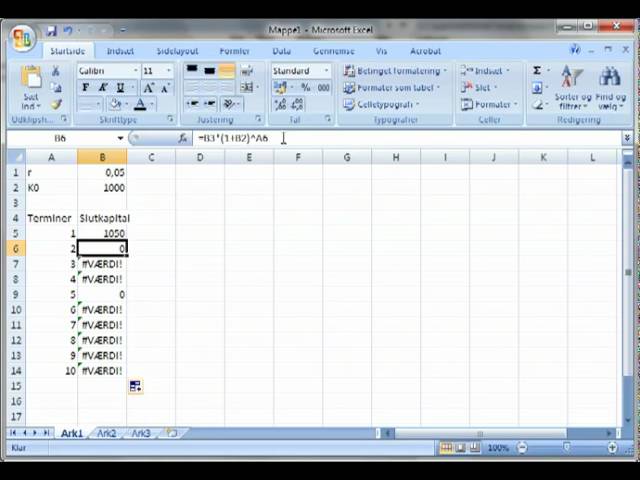Viewport: 640px width, 480px height.
Task: Insert a new worksheet tab
Action: pyautogui.click(x=172, y=433)
